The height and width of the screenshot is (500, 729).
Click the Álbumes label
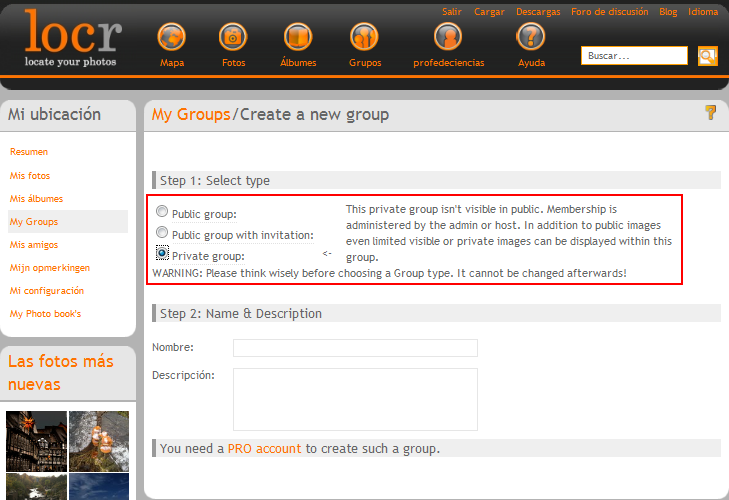coord(298,62)
